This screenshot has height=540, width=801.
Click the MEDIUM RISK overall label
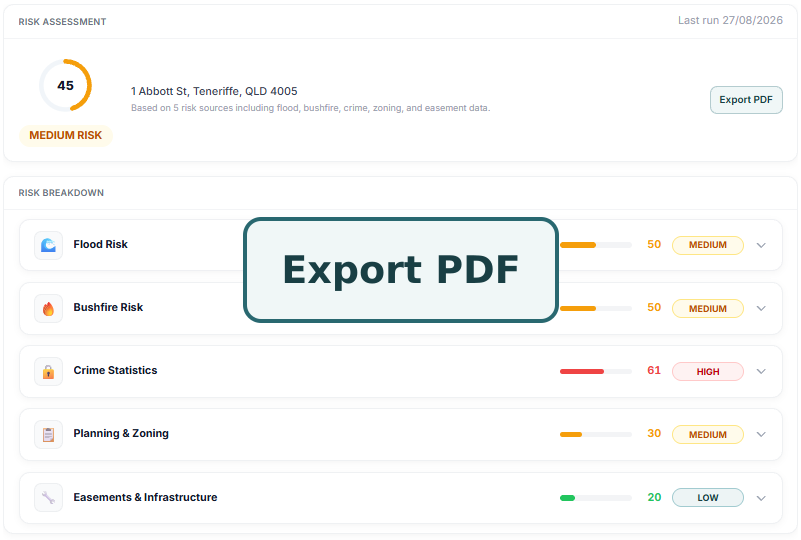coord(65,135)
